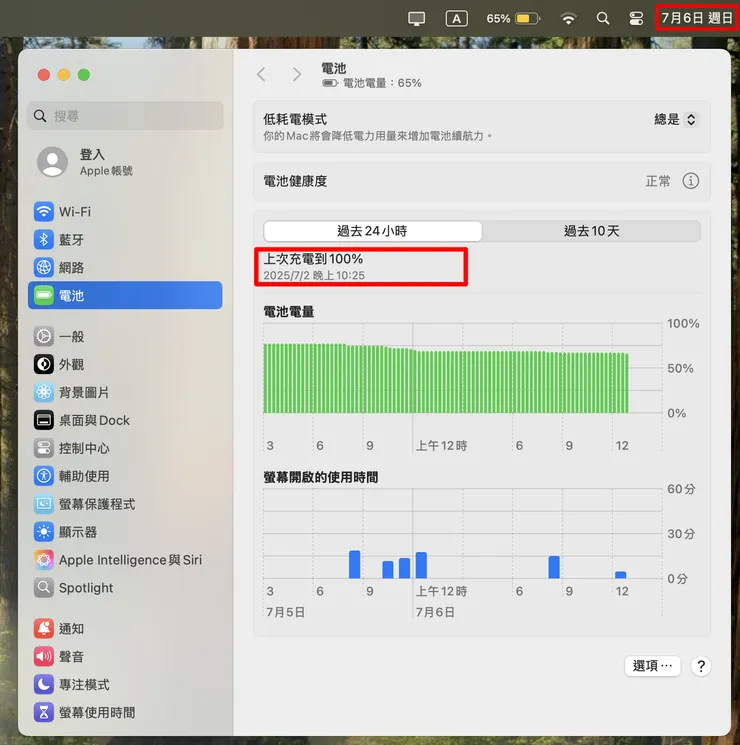740x745 pixels.
Task: Click the question mark help button
Action: click(701, 666)
